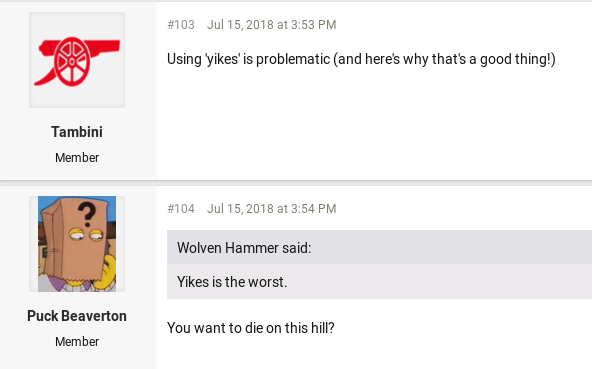Click the Member title under Puck Beaverton
Viewport: 592px width, 369px height.
coord(77,341)
